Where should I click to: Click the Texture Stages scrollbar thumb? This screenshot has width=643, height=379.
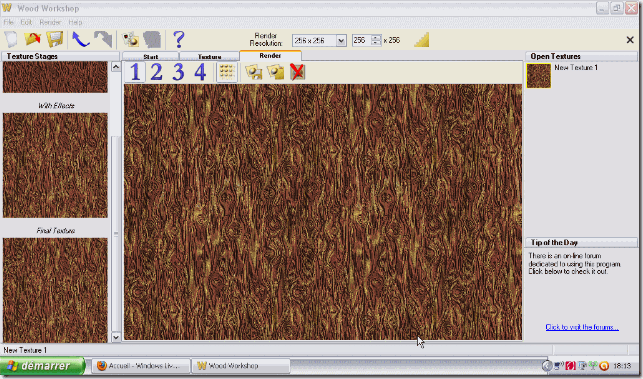[x=116, y=234]
